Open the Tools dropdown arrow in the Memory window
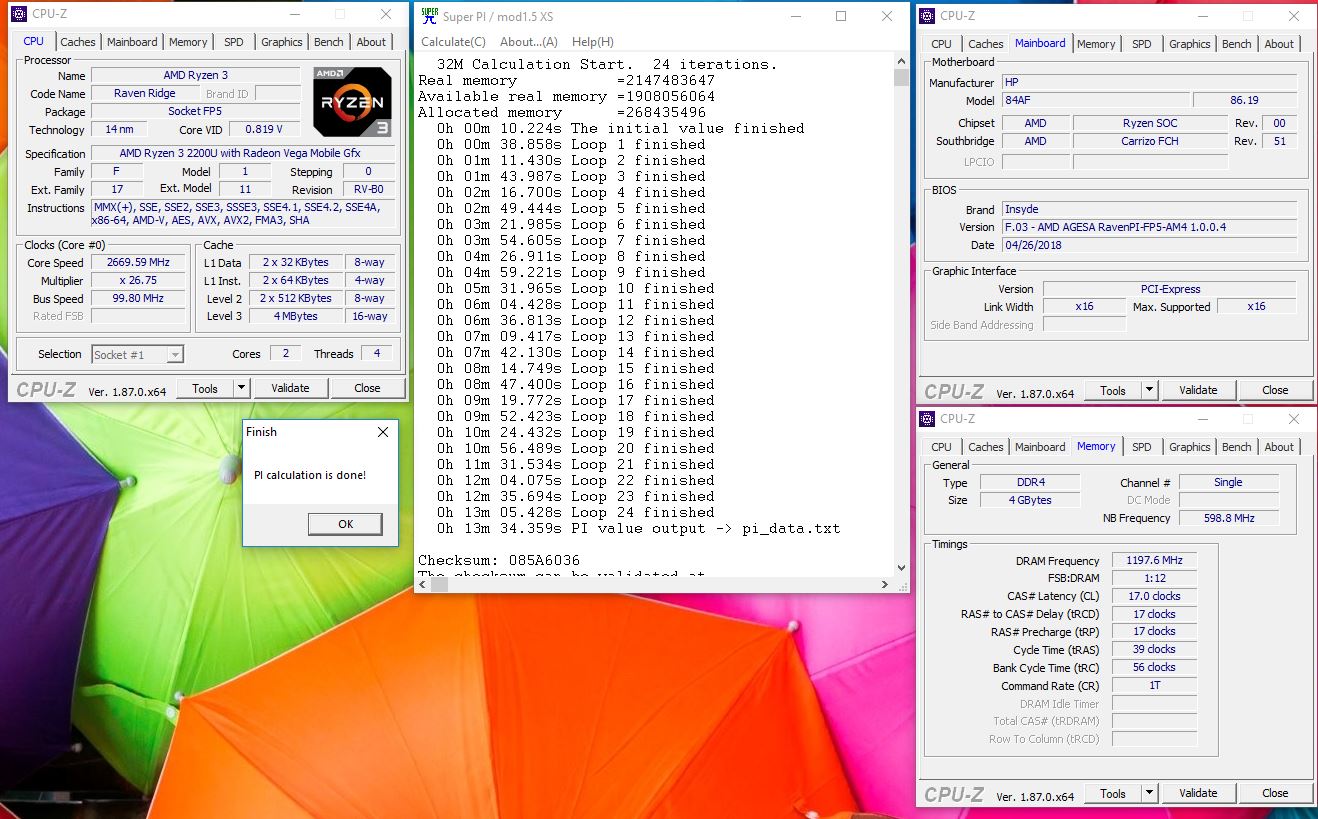Screen dimensions: 1318x819 click(1149, 793)
